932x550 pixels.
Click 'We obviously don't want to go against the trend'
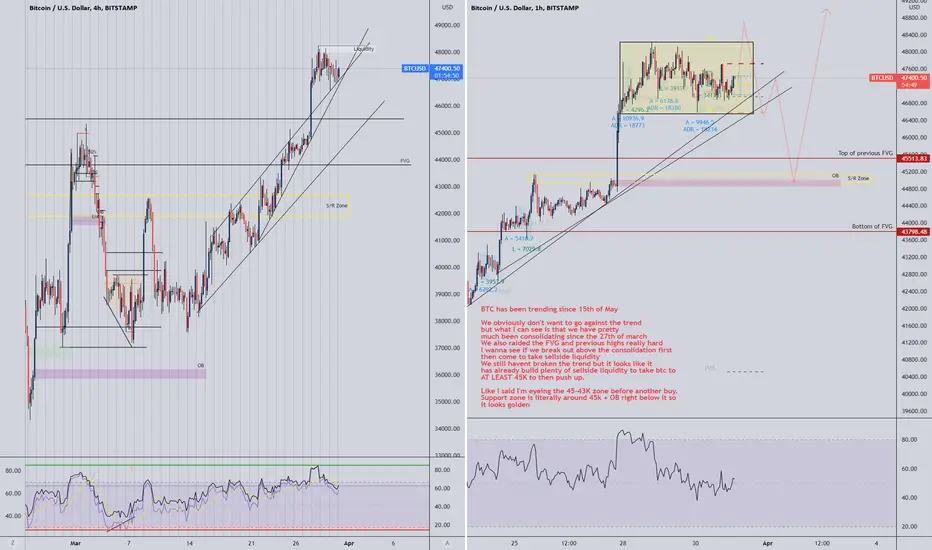pyautogui.click(x=561, y=323)
